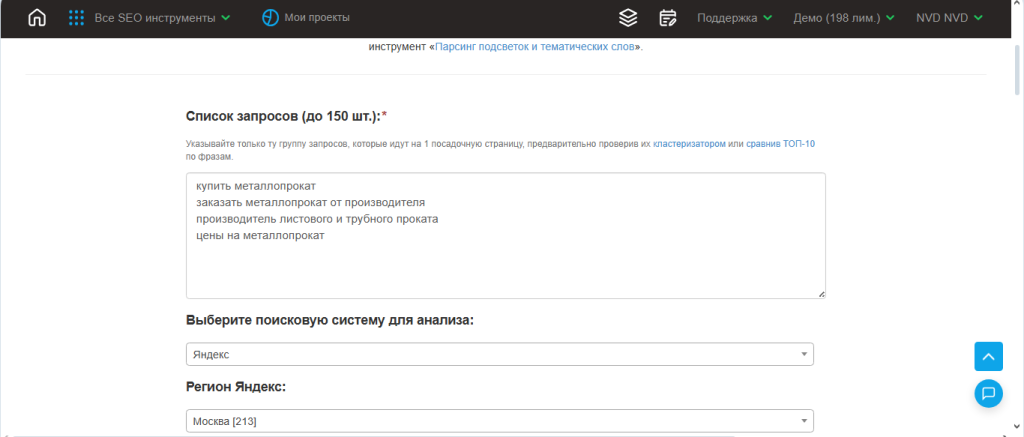Open the search engine select showing Яндекс
This screenshot has width=1024, height=437.
click(x=499, y=355)
